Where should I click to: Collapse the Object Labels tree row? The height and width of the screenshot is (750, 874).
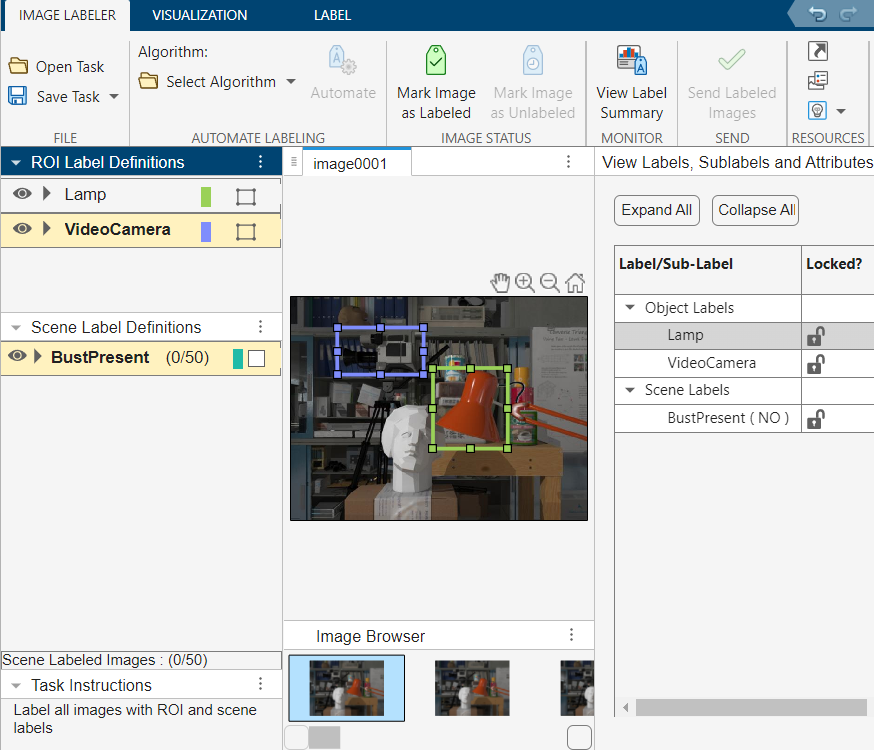630,308
